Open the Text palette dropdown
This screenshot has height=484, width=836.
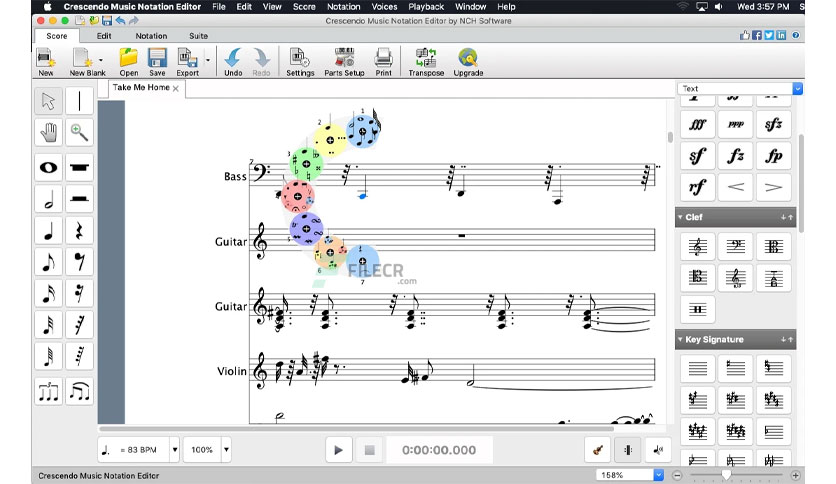(798, 88)
